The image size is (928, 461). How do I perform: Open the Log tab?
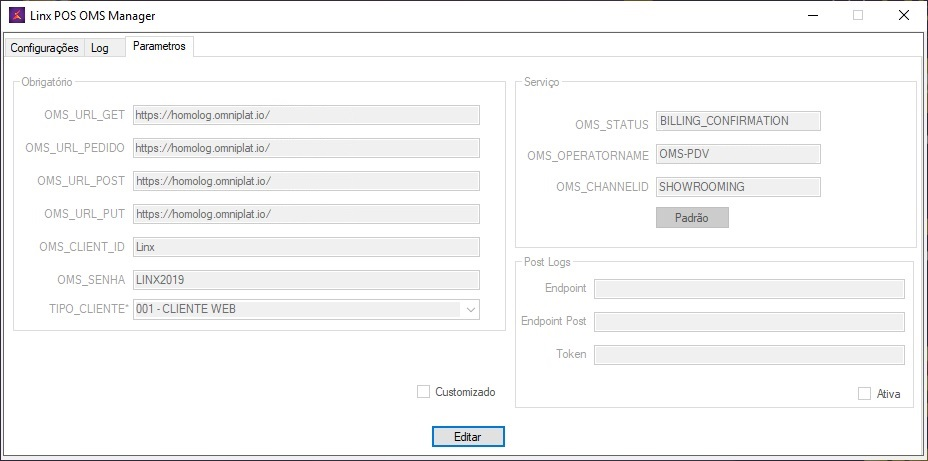(100, 47)
